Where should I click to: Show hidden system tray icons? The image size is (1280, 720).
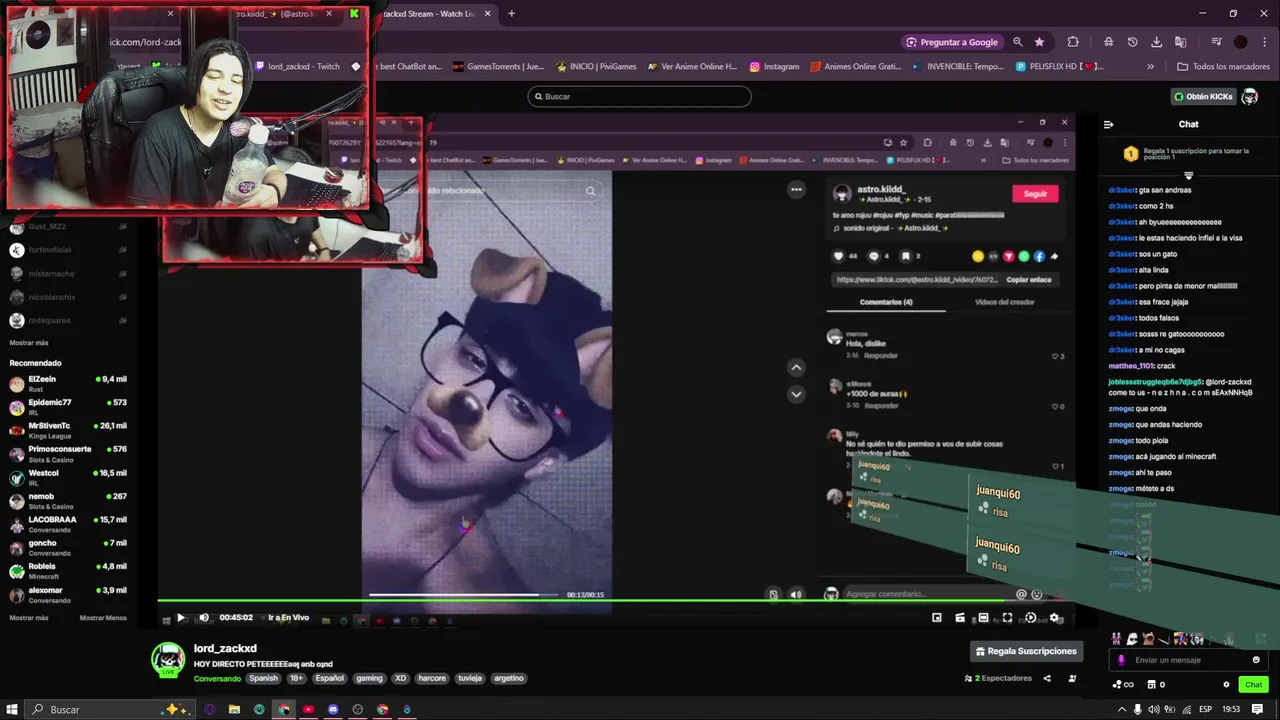pyautogui.click(x=1122, y=709)
